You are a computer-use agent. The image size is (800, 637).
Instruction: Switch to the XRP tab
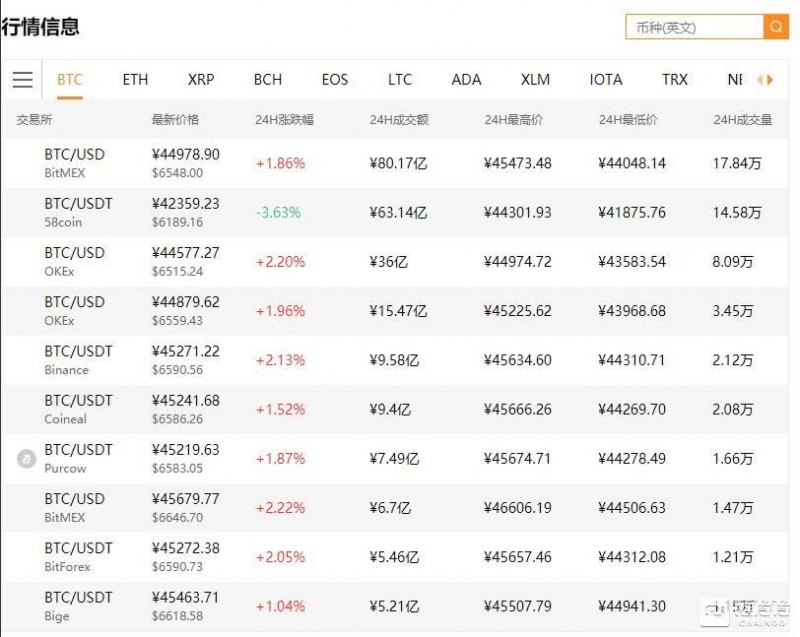[x=201, y=80]
